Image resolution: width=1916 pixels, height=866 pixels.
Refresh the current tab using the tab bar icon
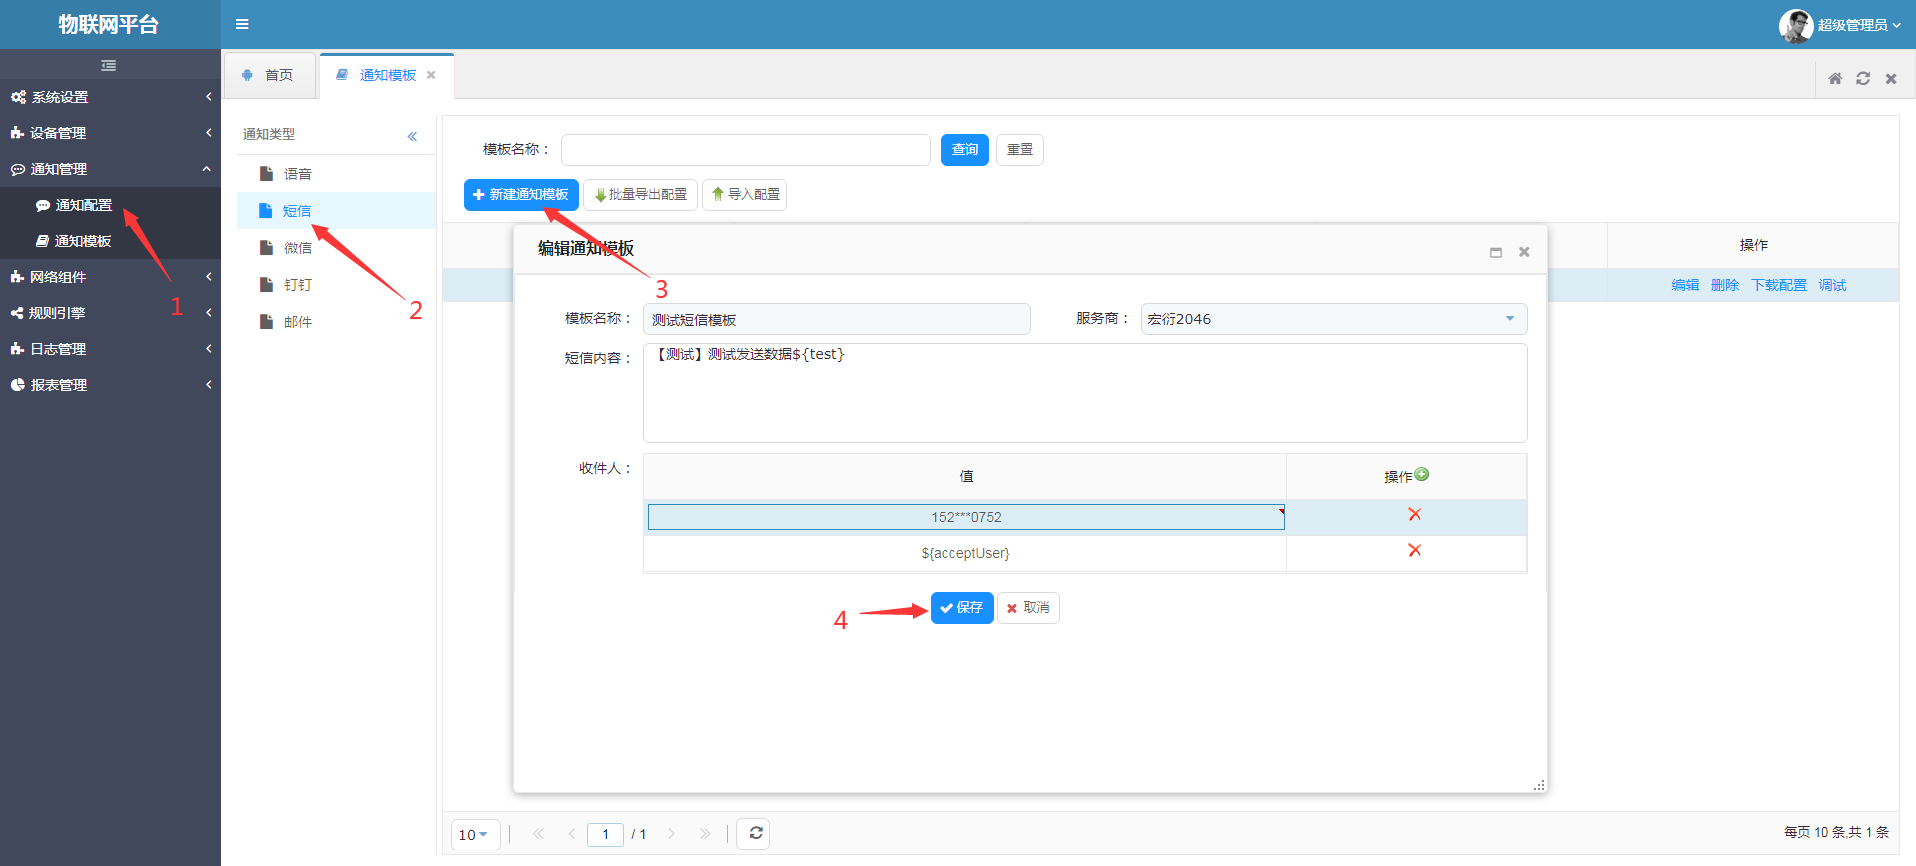[x=1863, y=78]
